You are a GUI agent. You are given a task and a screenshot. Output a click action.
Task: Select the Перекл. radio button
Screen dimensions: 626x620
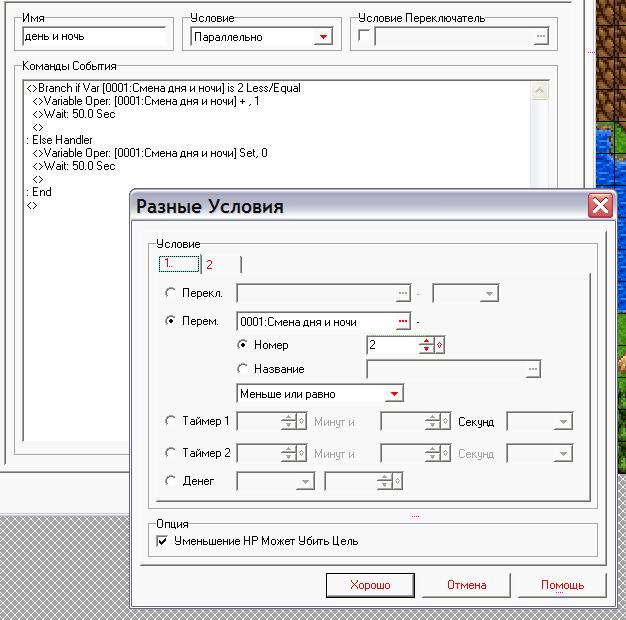pyautogui.click(x=170, y=293)
